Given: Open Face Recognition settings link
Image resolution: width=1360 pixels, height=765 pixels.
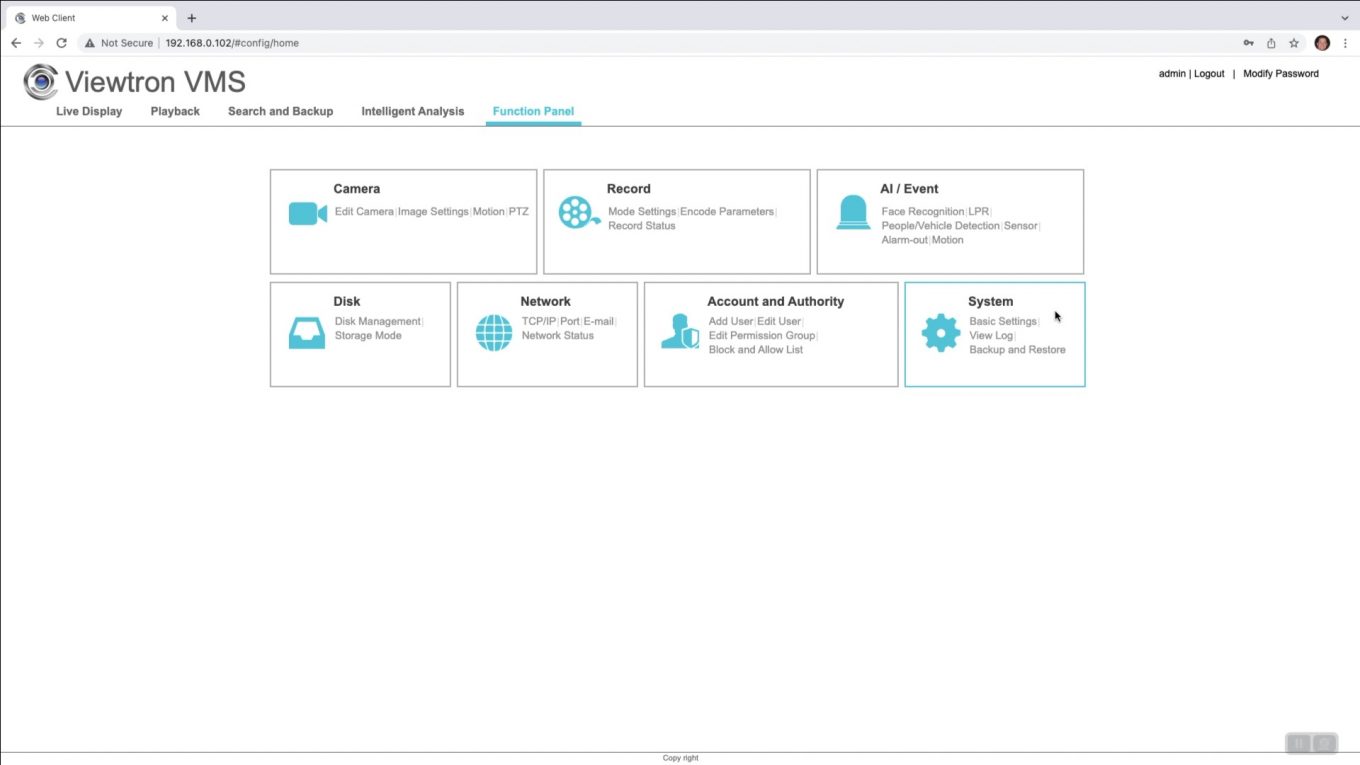Looking at the screenshot, I should [922, 212].
